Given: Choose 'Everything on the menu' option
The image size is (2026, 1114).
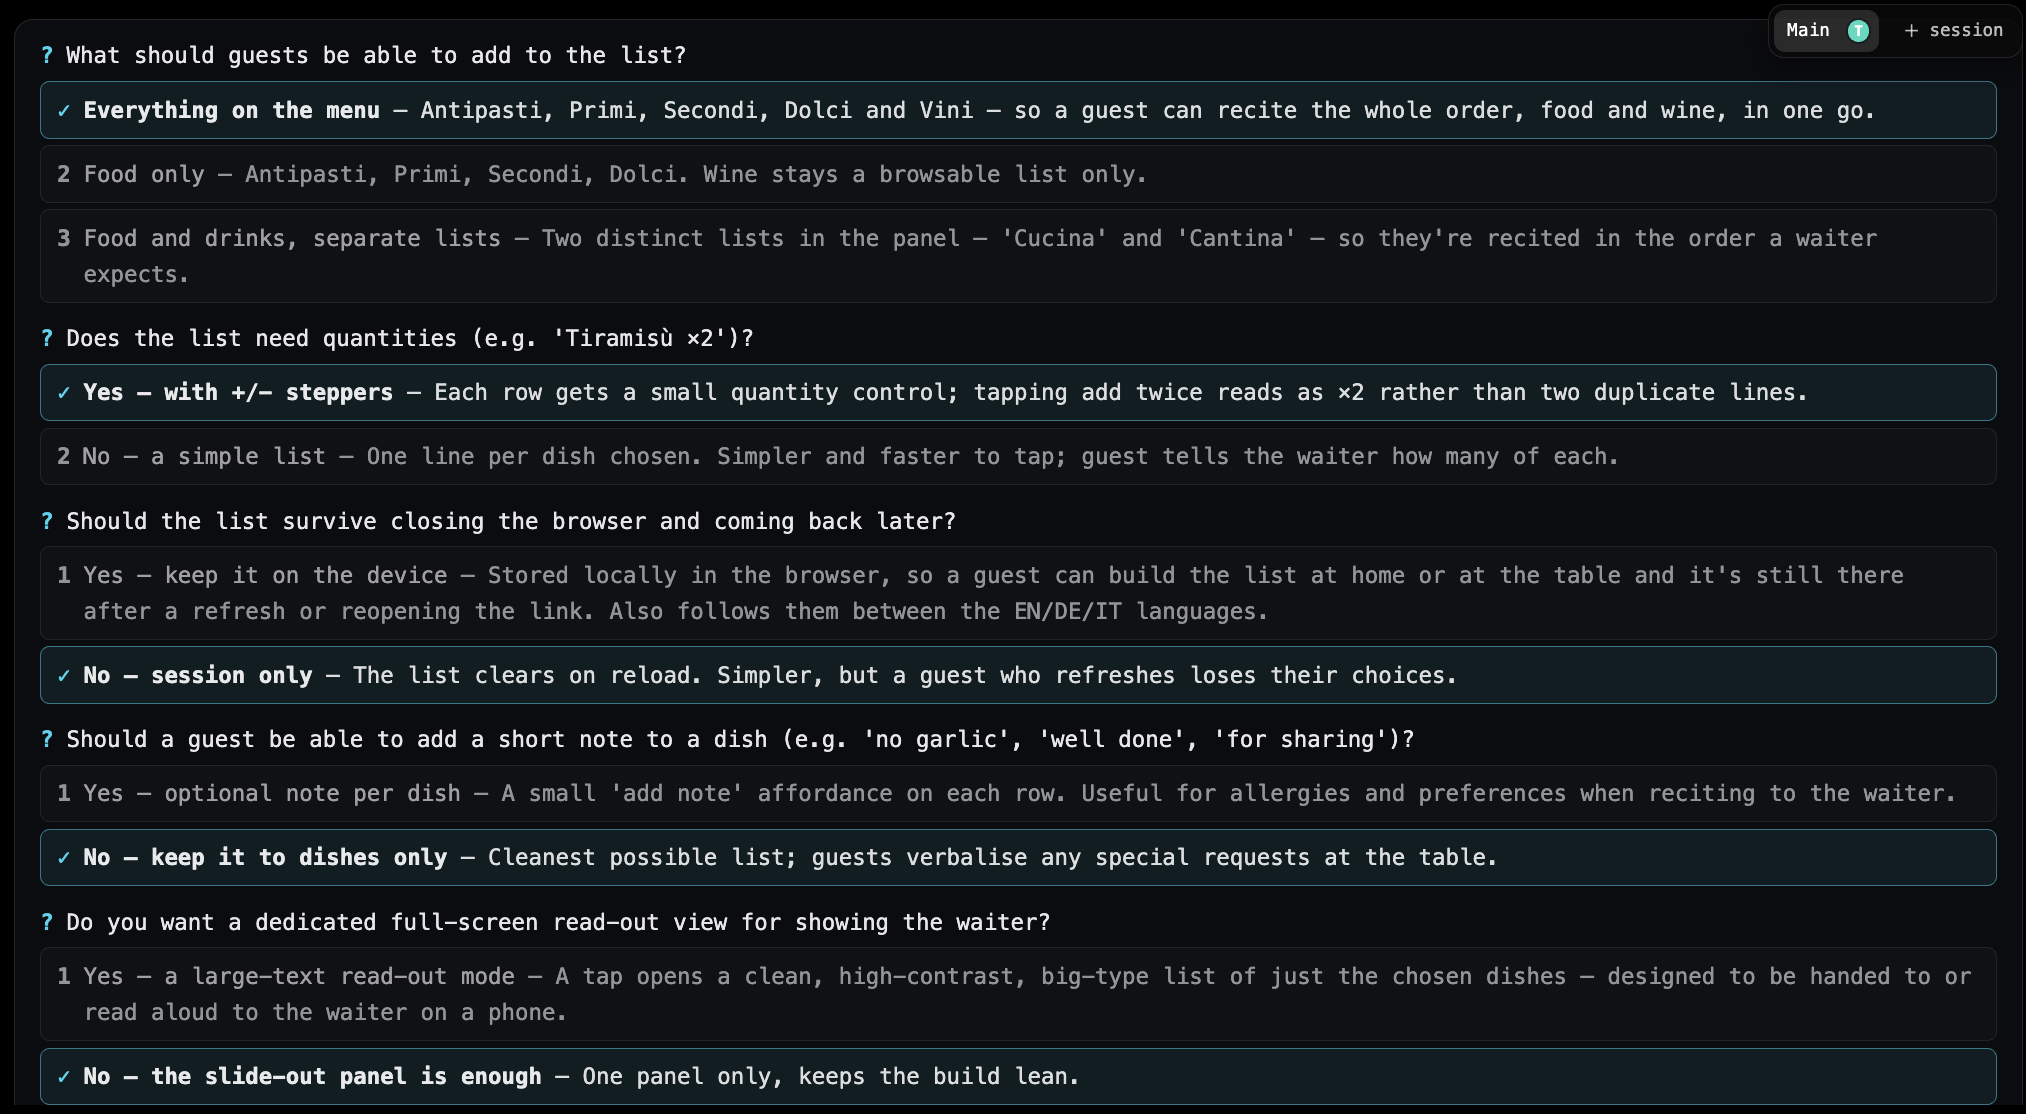Looking at the screenshot, I should tap(1018, 110).
